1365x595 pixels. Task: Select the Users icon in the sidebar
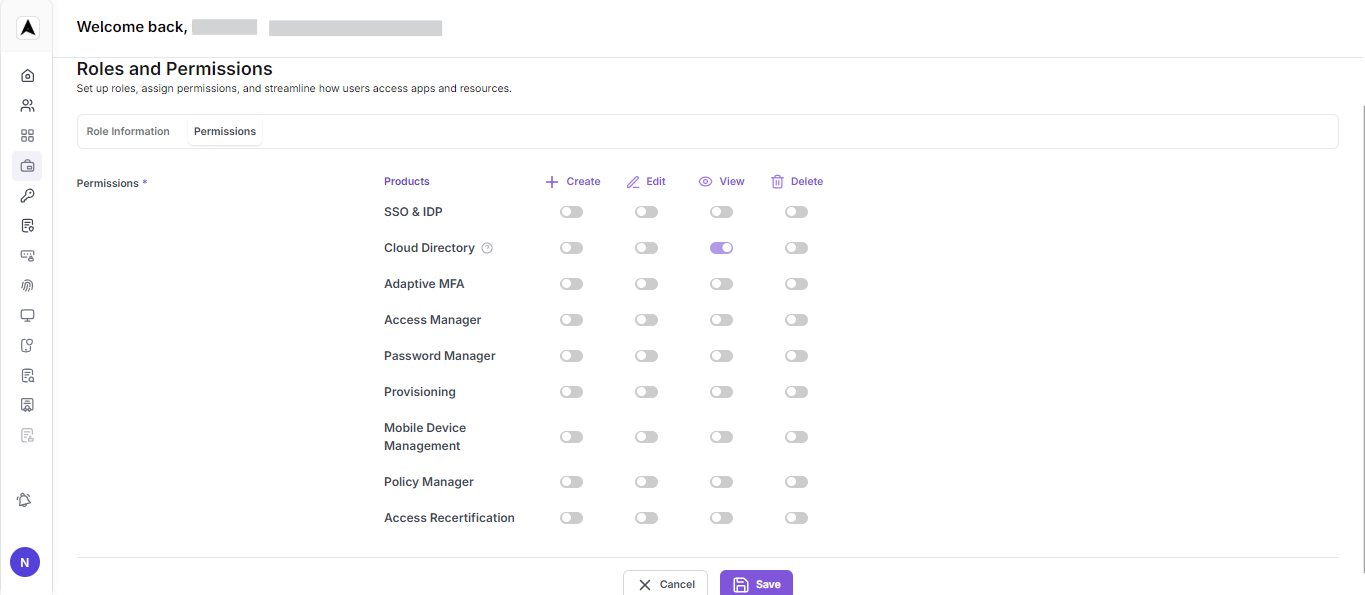27,105
